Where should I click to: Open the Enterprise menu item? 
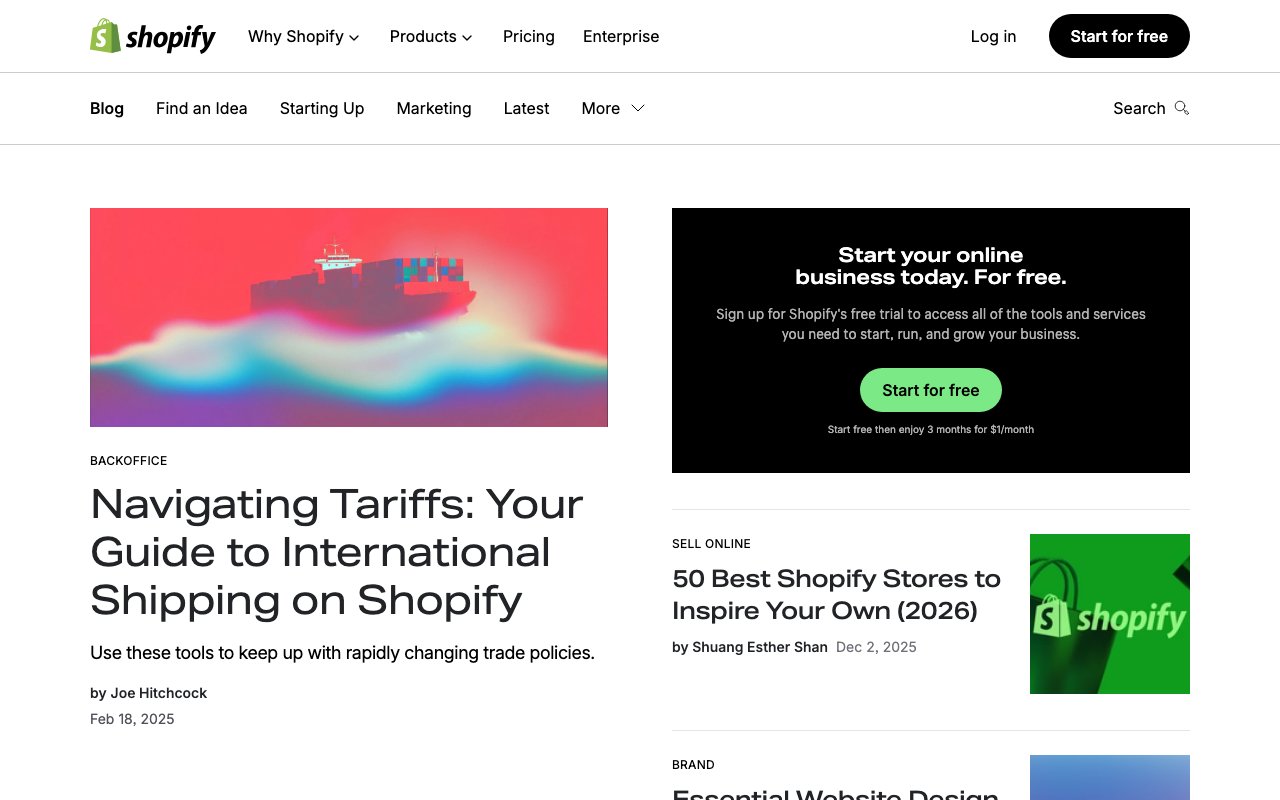pyautogui.click(x=621, y=37)
